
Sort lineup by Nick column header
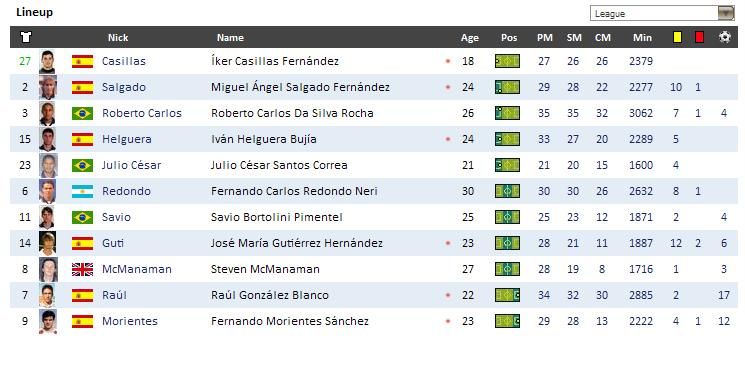pos(118,38)
